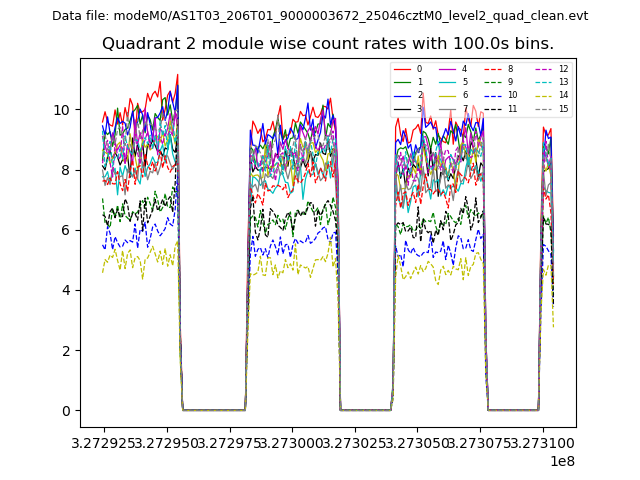This screenshot has width=640, height=480.
Task: Select the magenta solid legend line for module 4
Action: (x=447, y=69)
